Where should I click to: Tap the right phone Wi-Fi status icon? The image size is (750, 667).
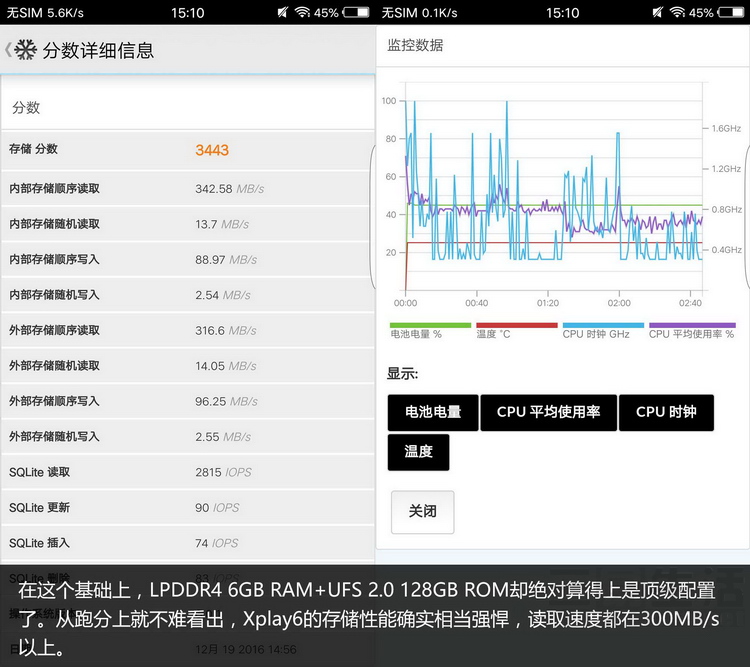coord(677,13)
